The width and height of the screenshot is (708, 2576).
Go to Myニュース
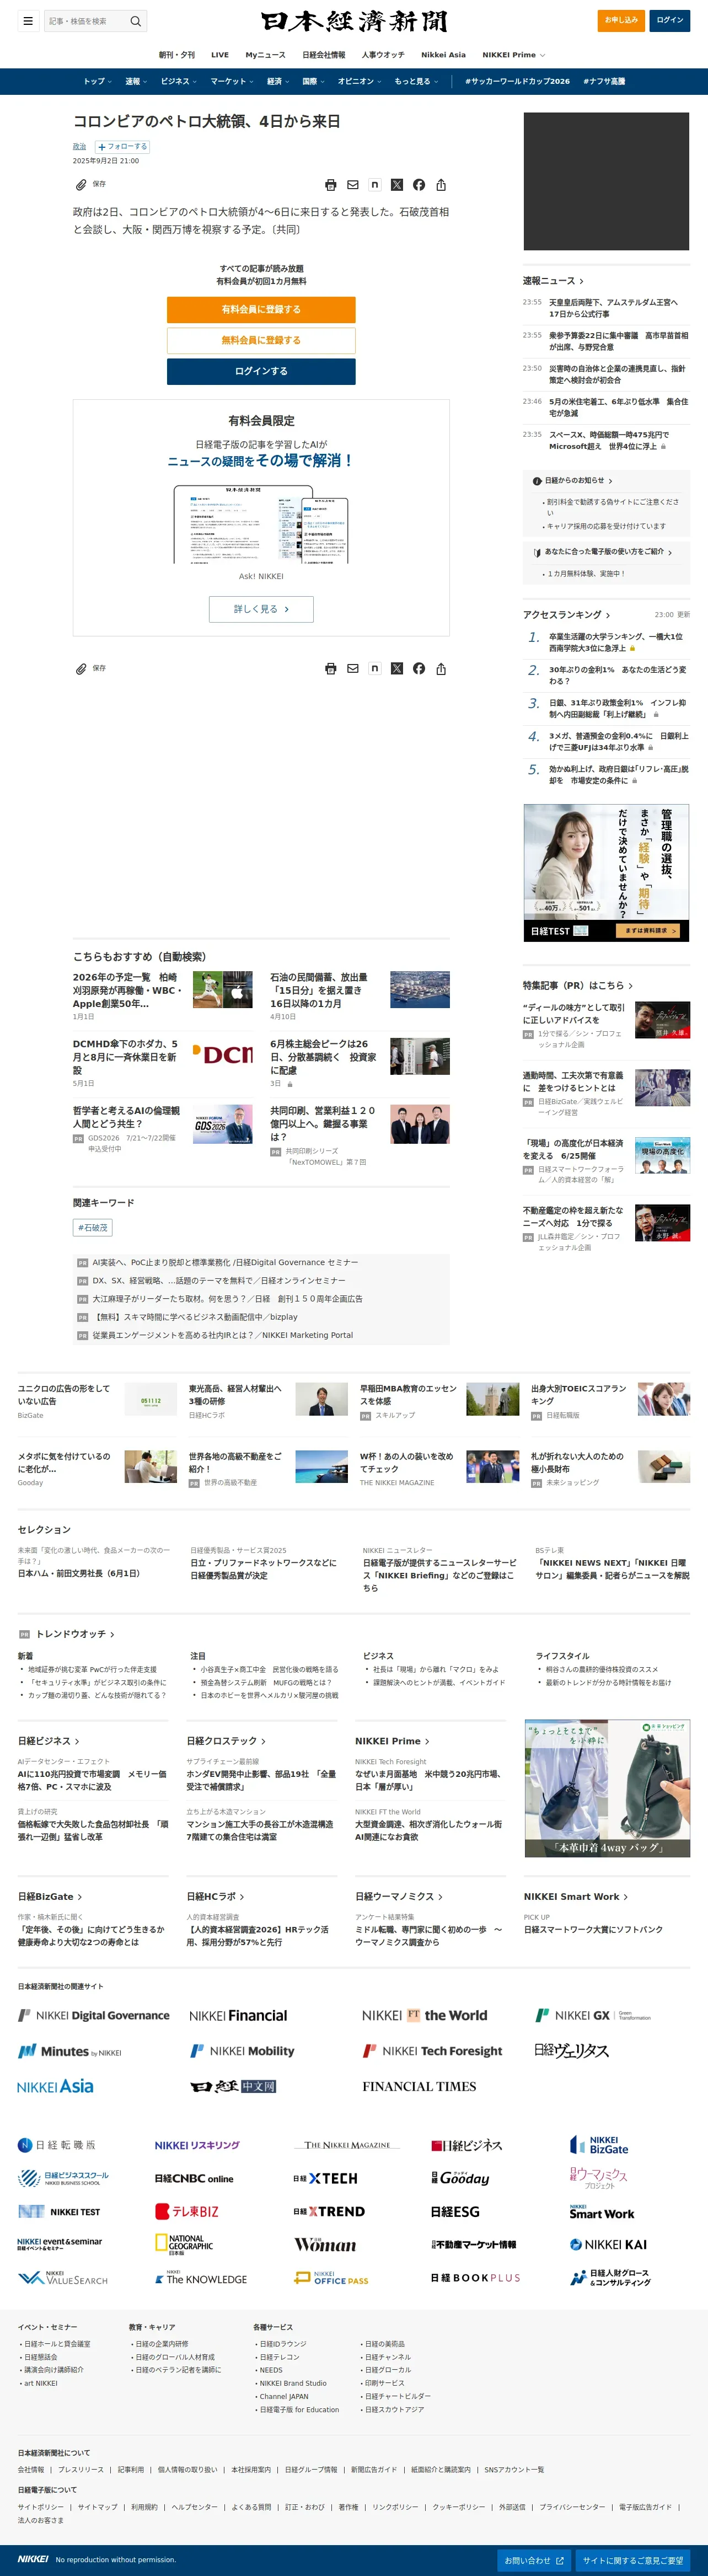pos(265,55)
